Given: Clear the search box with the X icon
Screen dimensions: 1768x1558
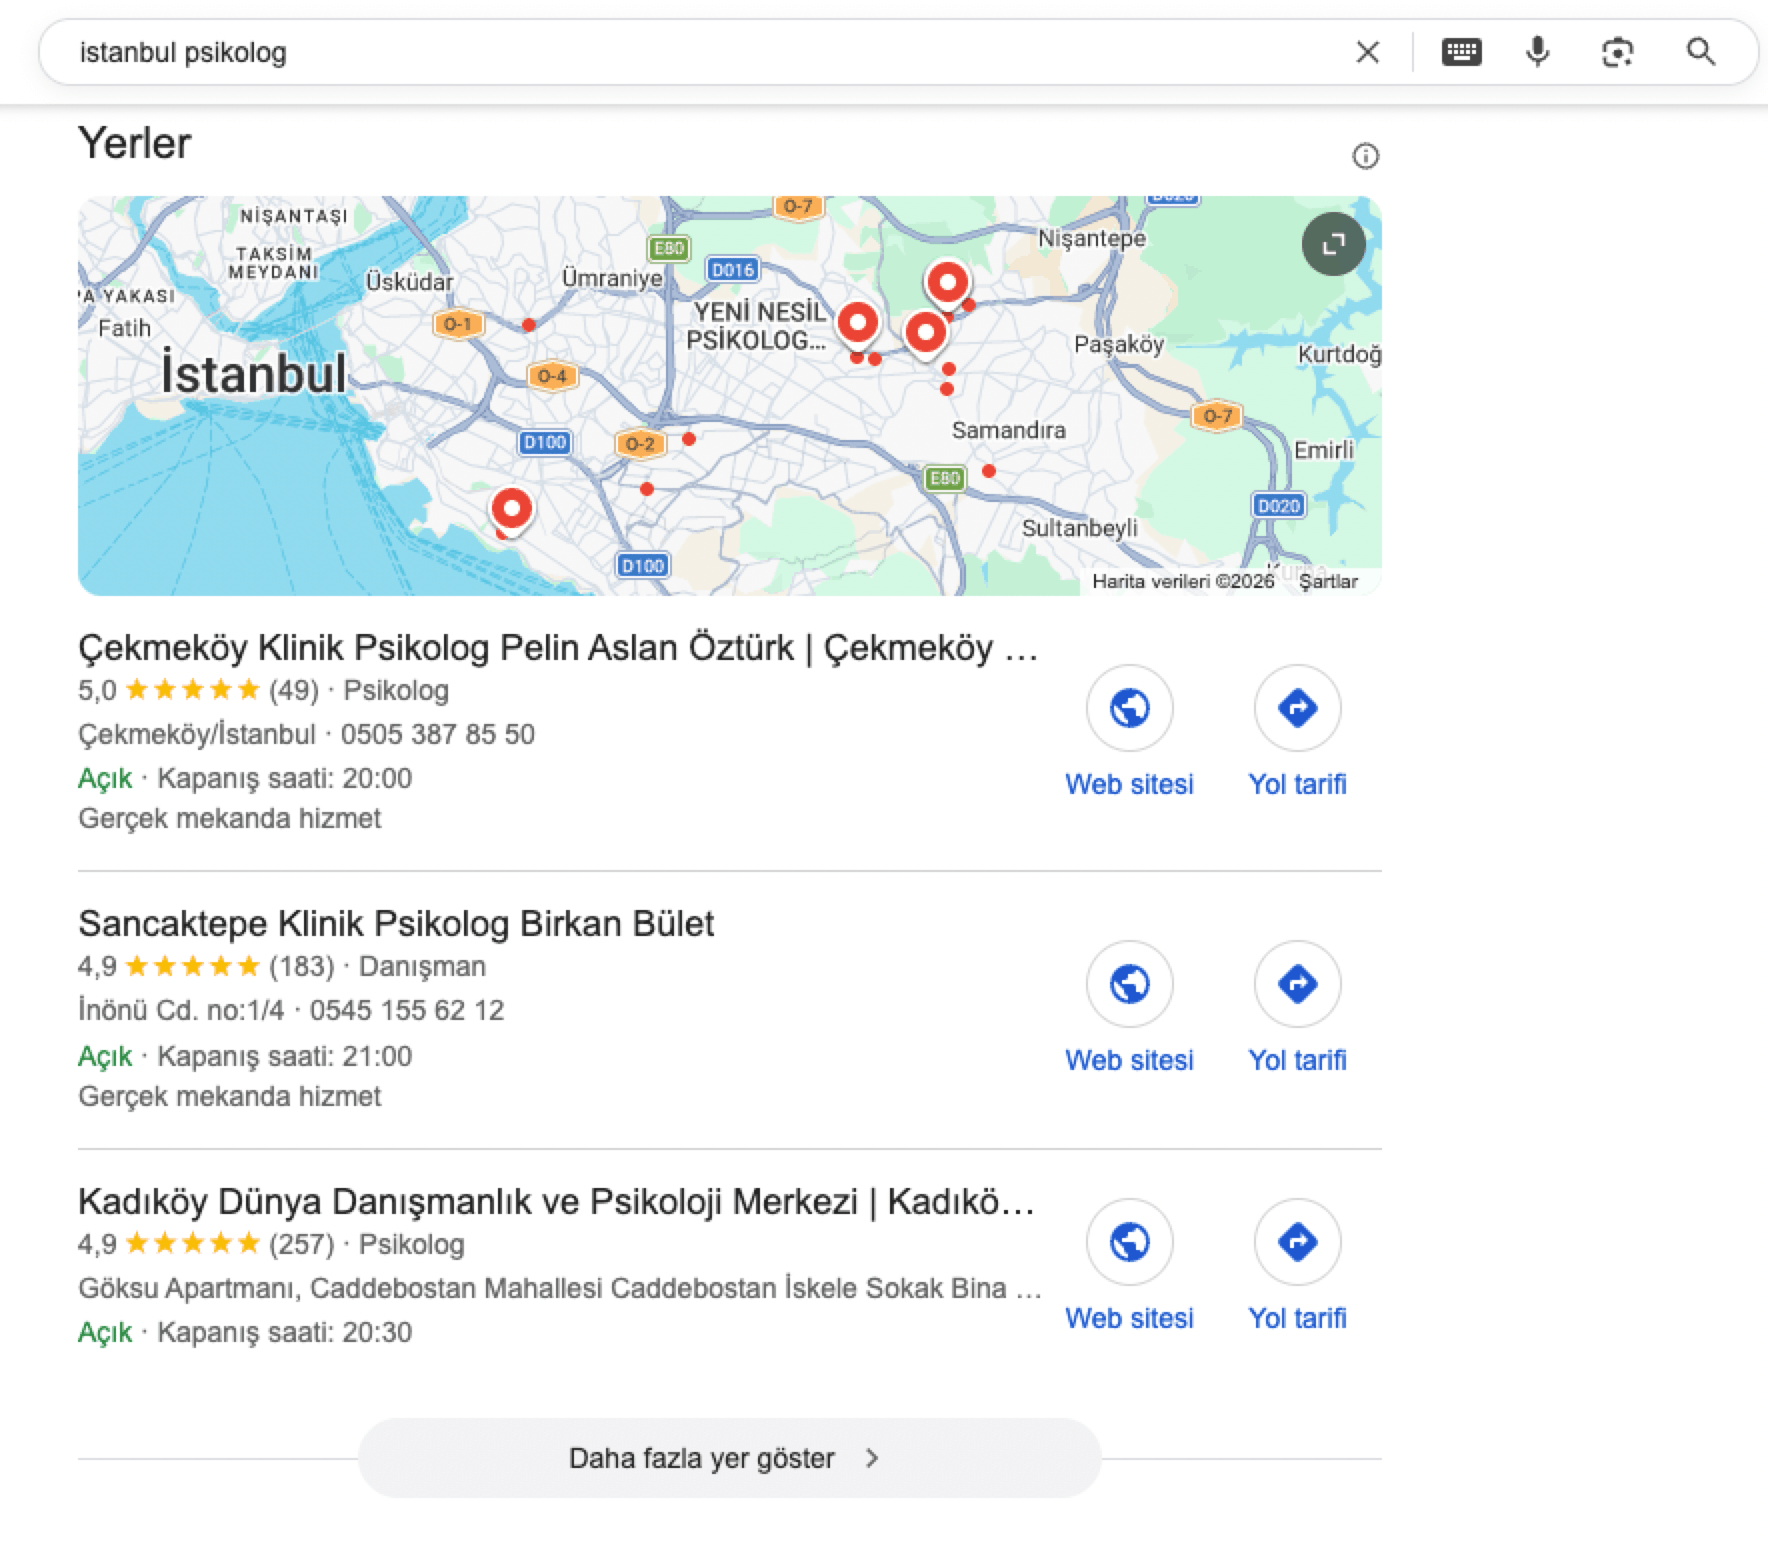Looking at the screenshot, I should 1367,52.
